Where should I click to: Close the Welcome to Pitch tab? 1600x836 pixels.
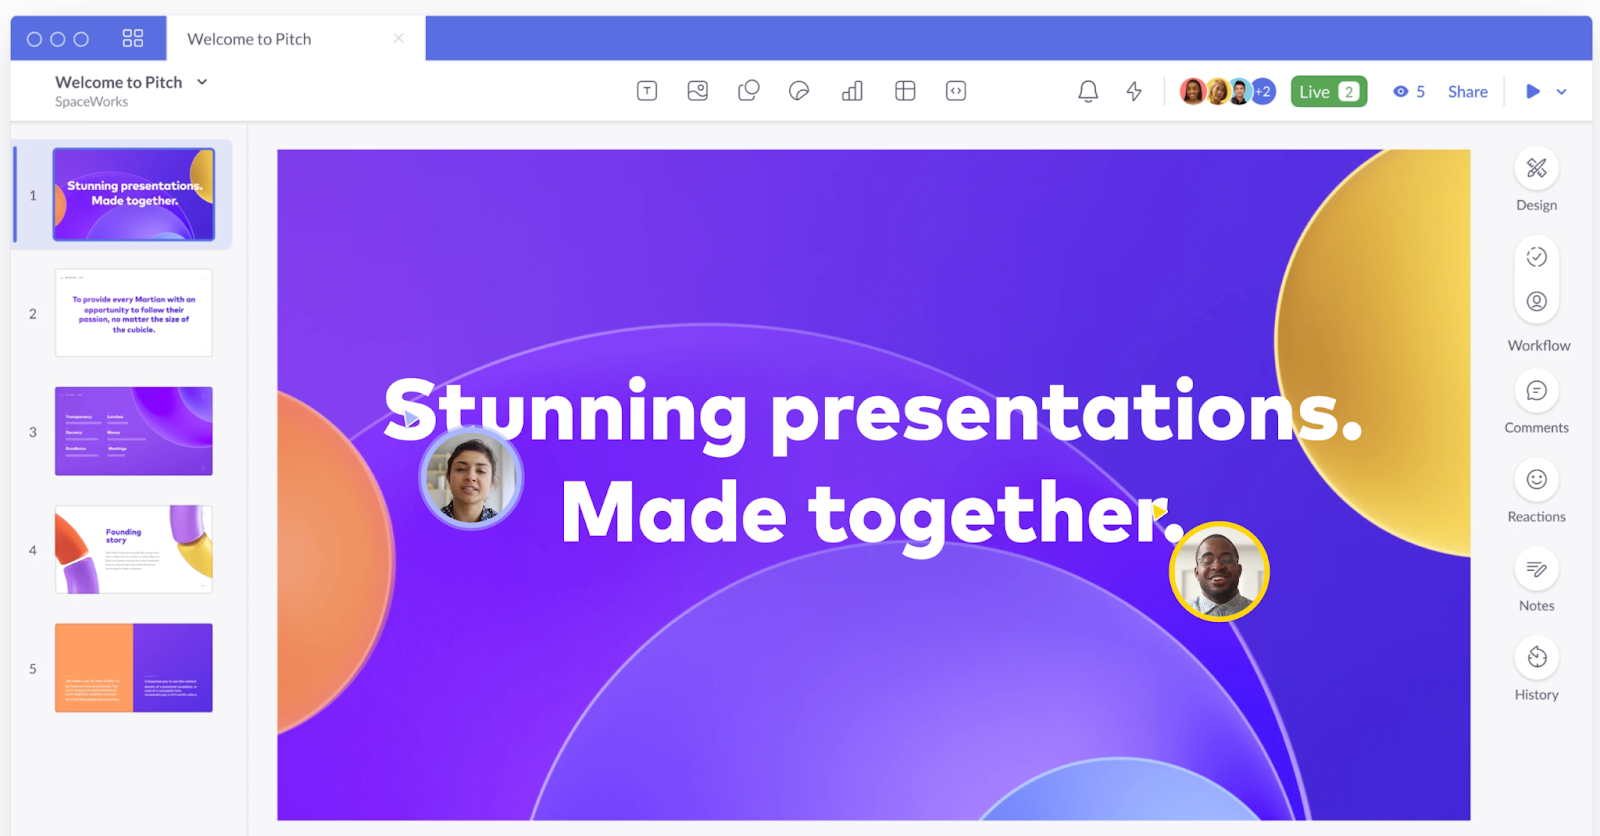[x=399, y=38]
